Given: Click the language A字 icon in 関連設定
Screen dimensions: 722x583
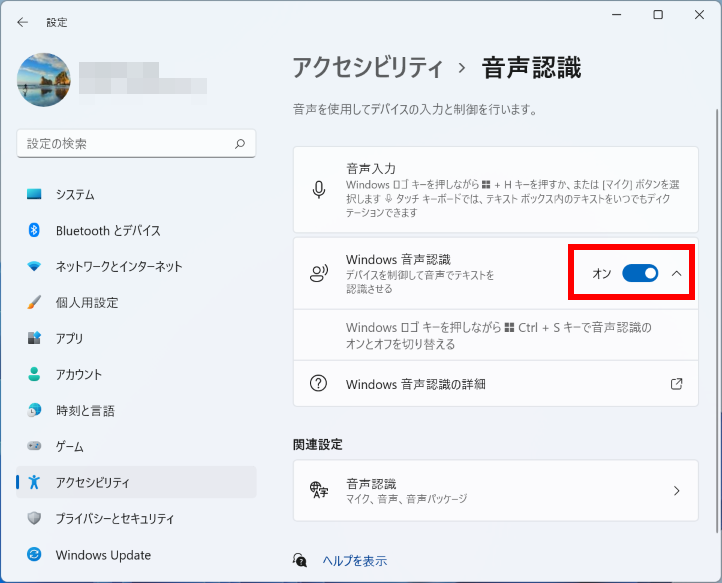Looking at the screenshot, I should click(319, 490).
